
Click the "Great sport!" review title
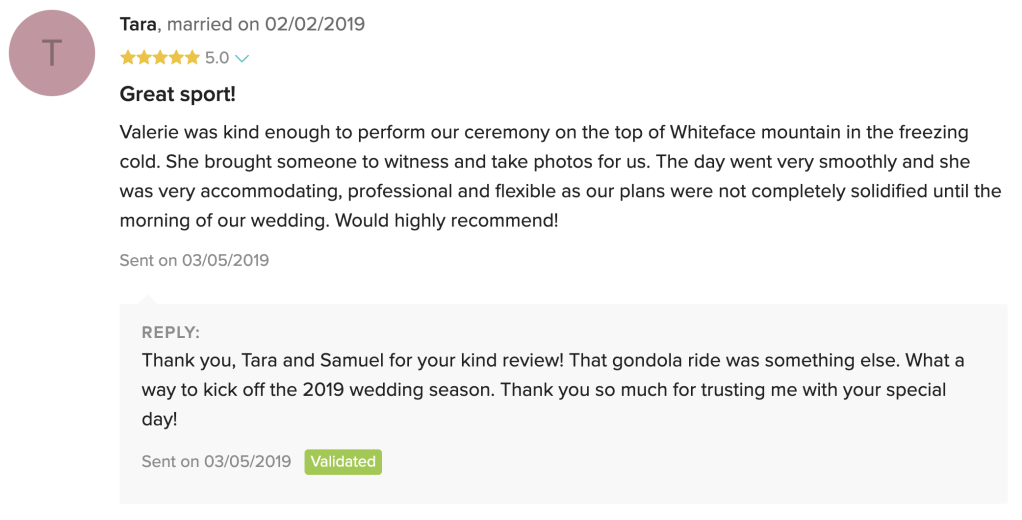click(x=177, y=95)
